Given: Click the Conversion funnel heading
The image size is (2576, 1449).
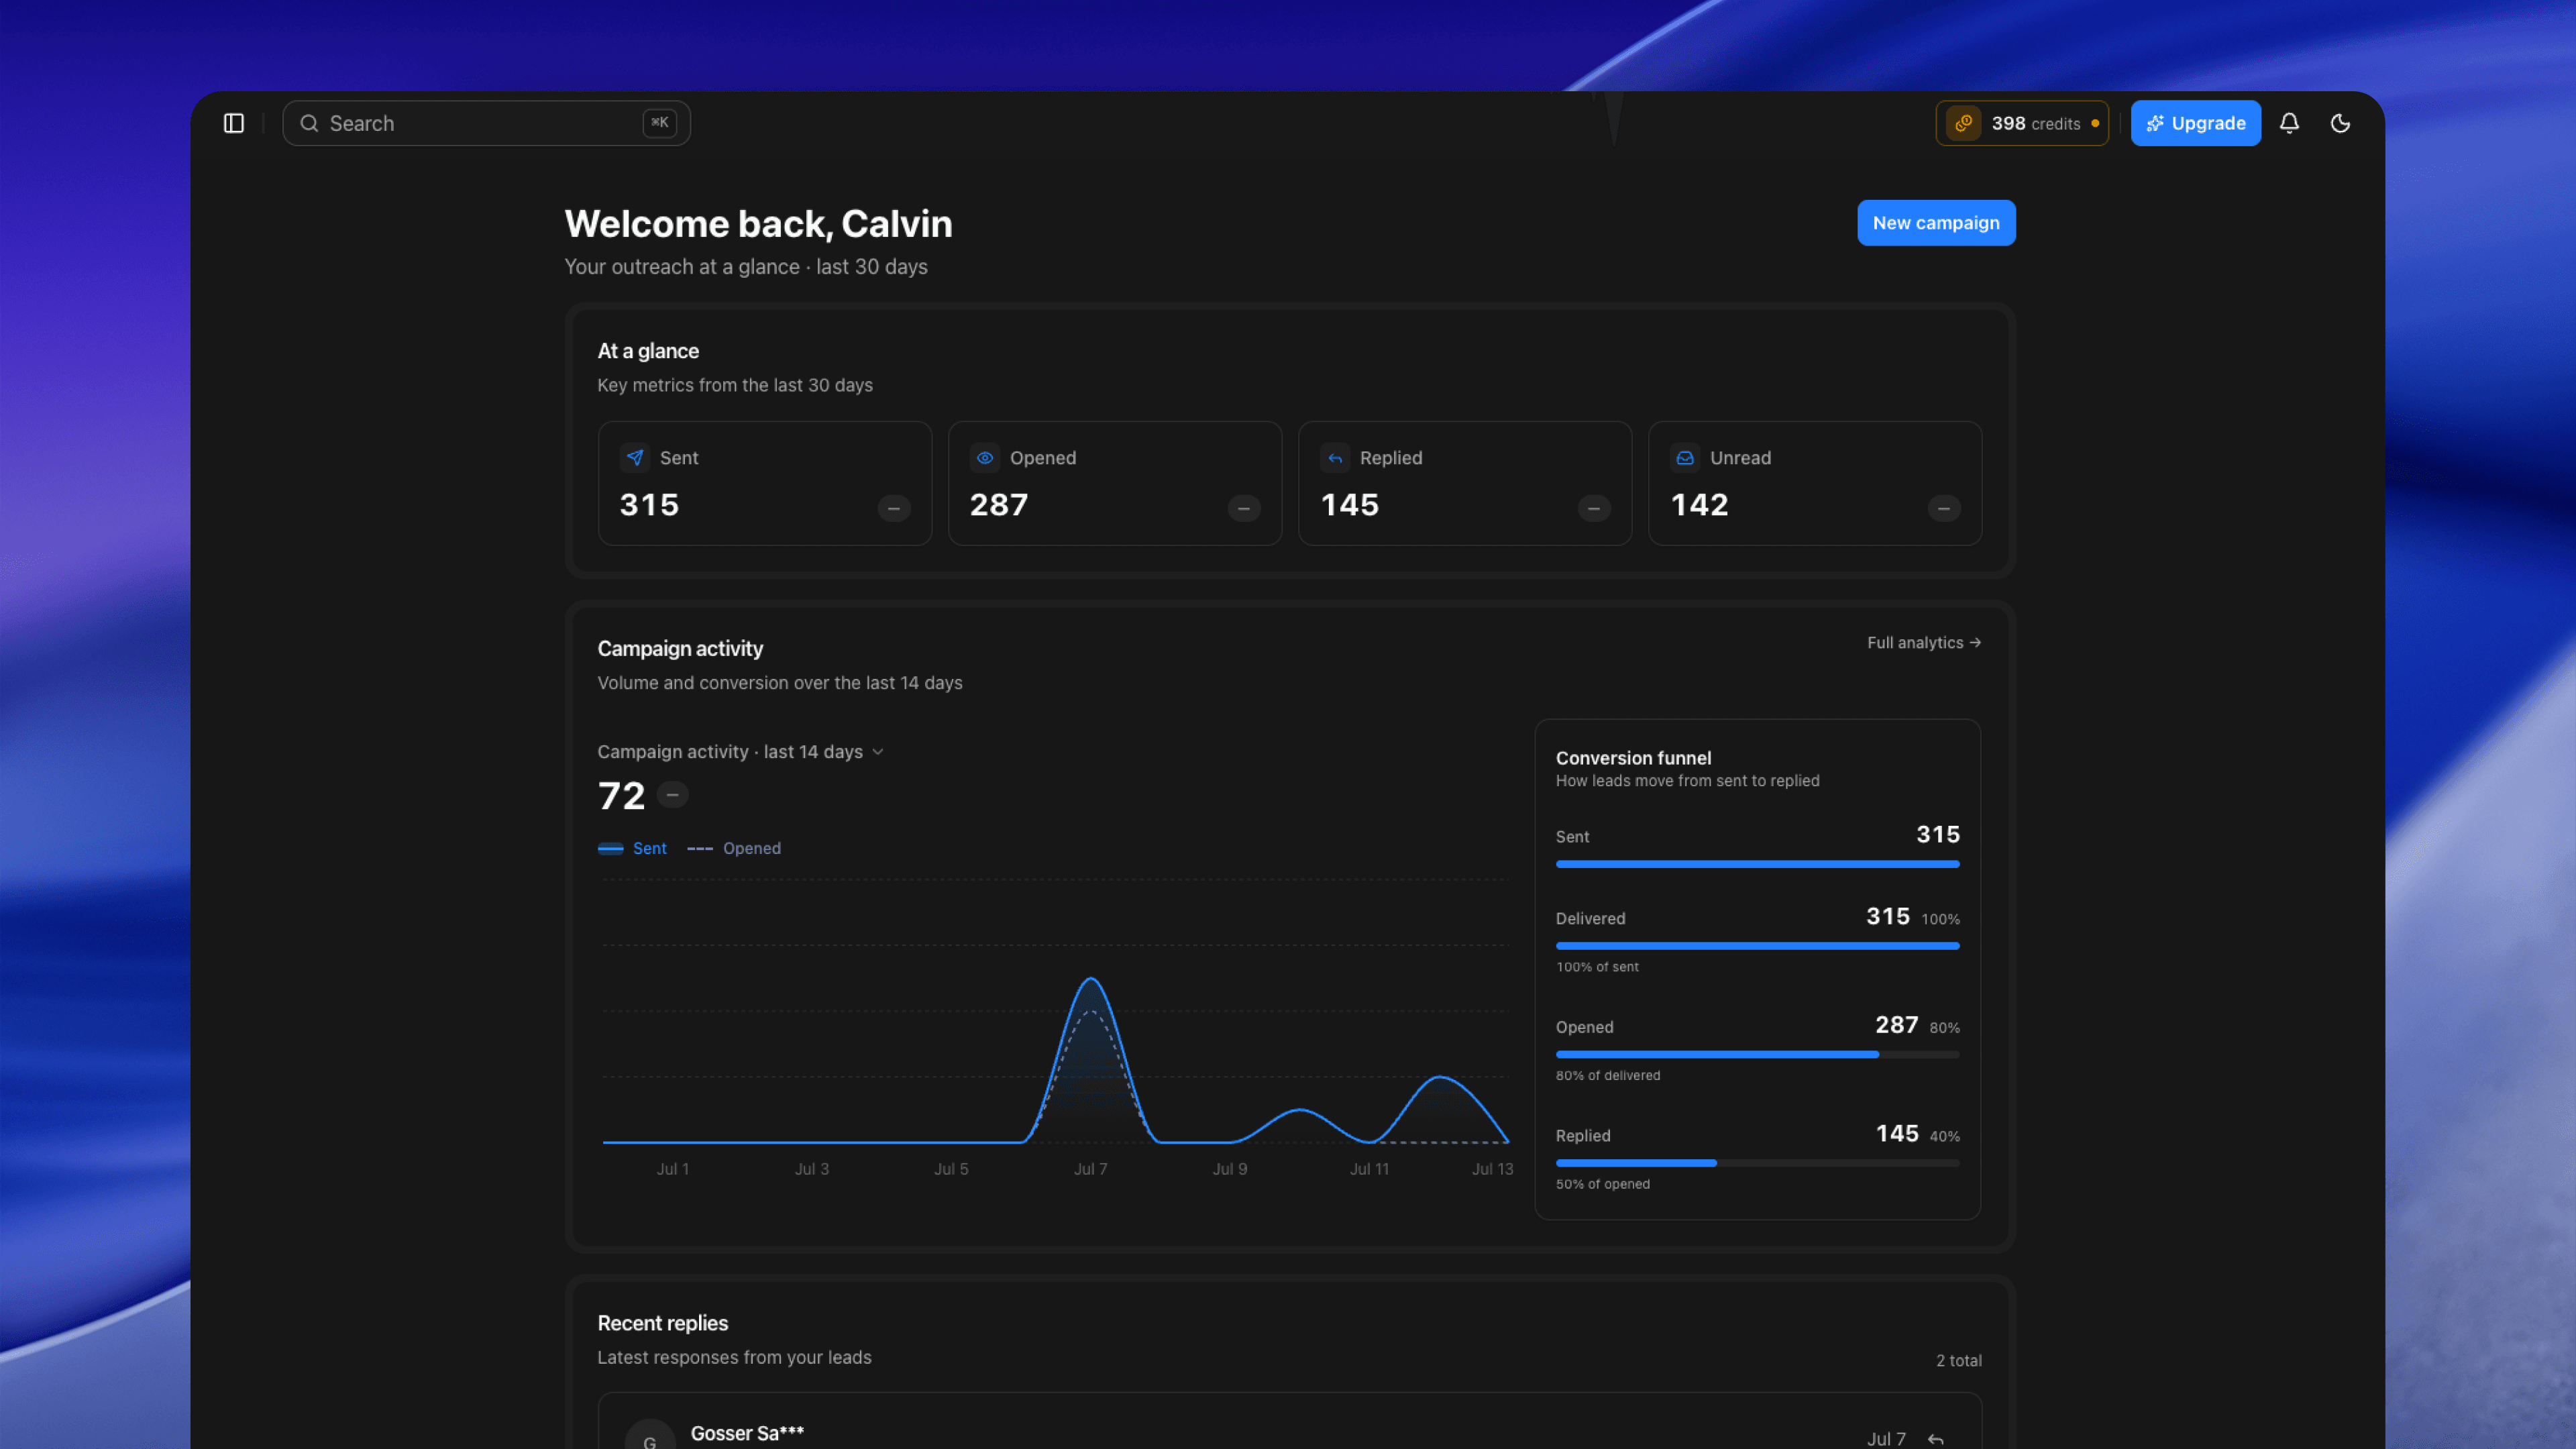Looking at the screenshot, I should click(x=1633, y=758).
